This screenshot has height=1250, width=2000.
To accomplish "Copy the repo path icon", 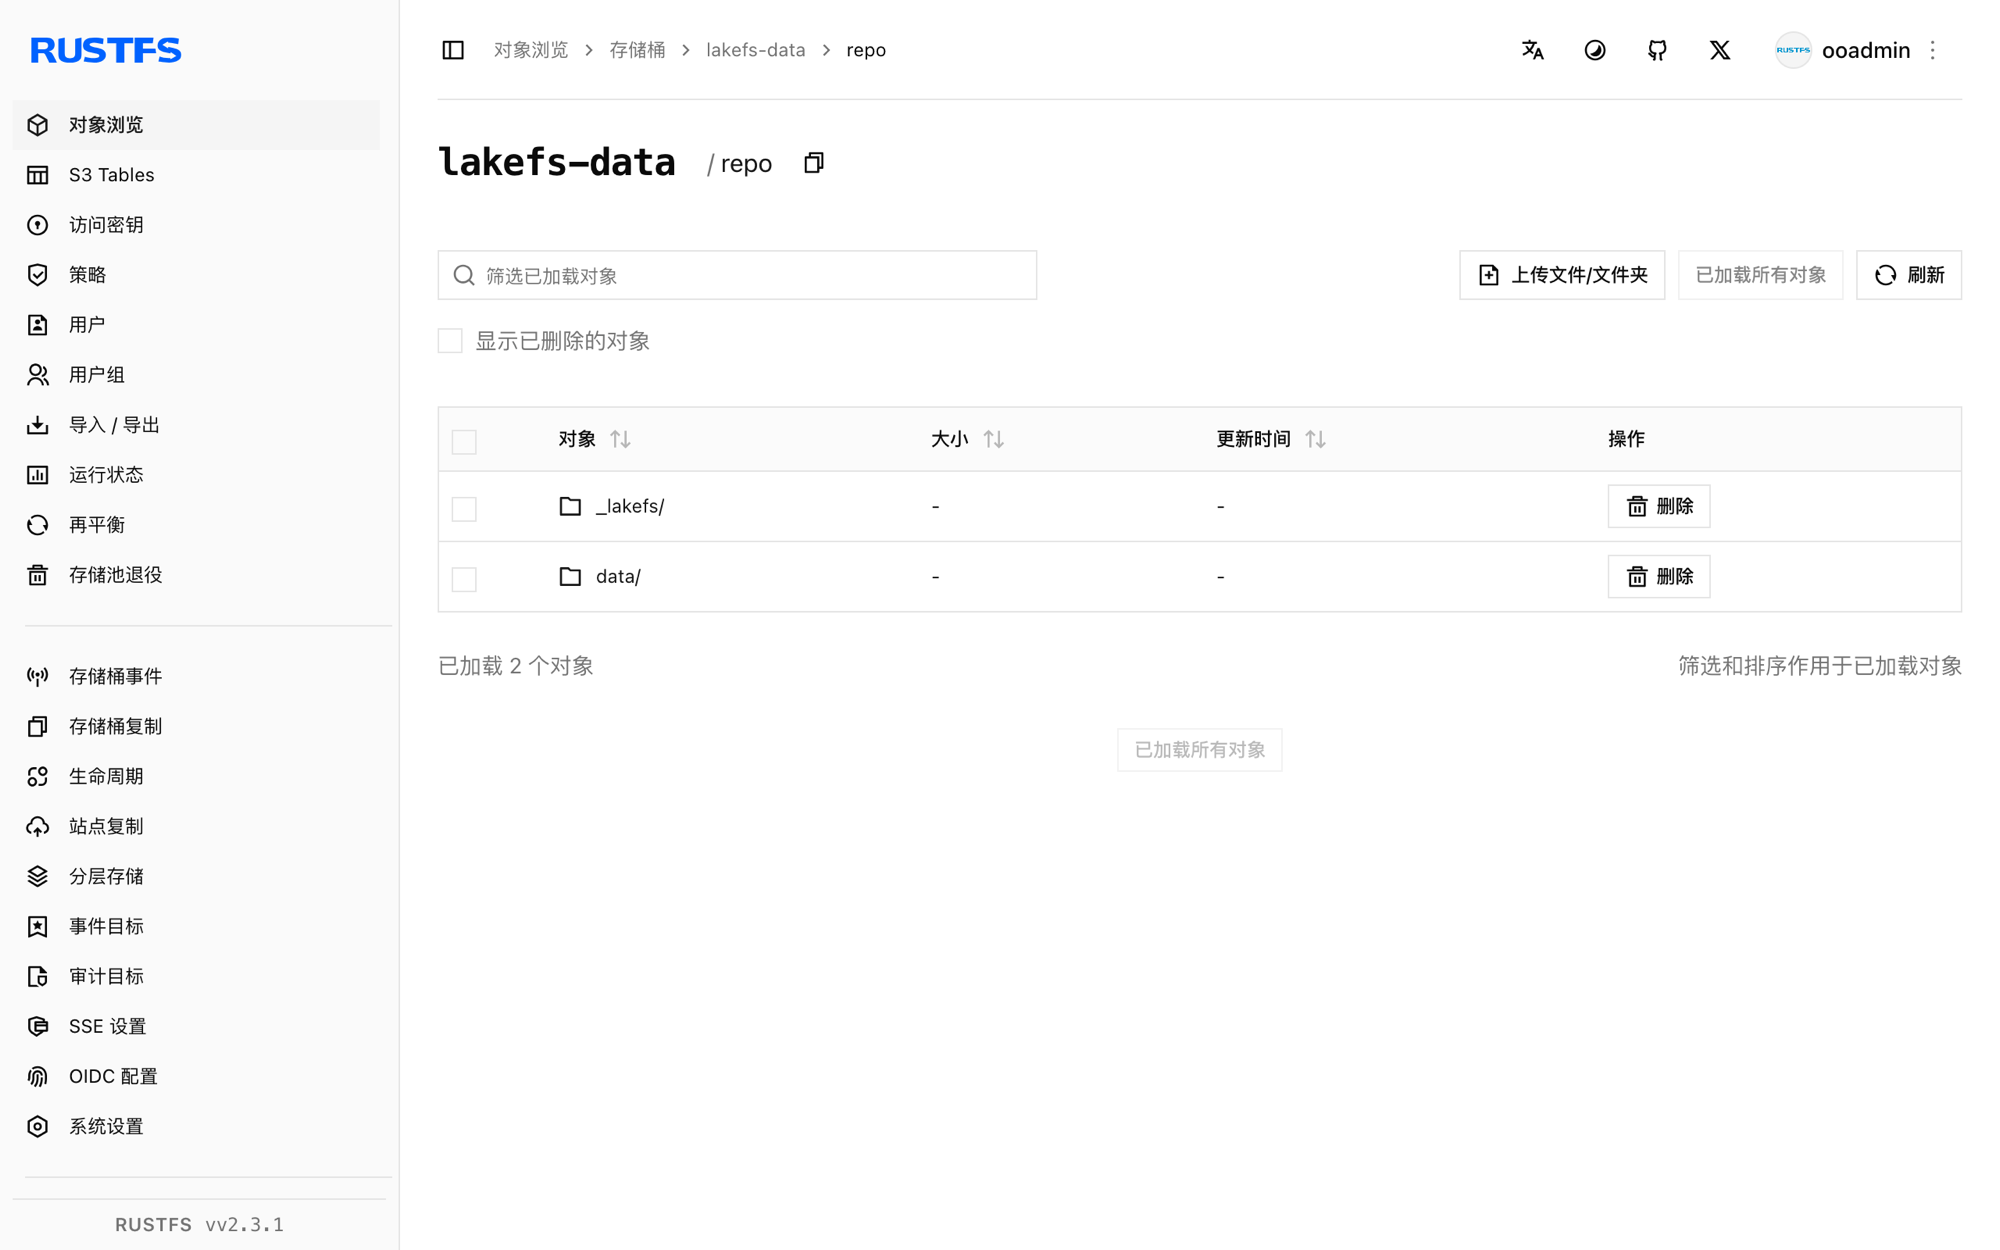I will (x=814, y=163).
